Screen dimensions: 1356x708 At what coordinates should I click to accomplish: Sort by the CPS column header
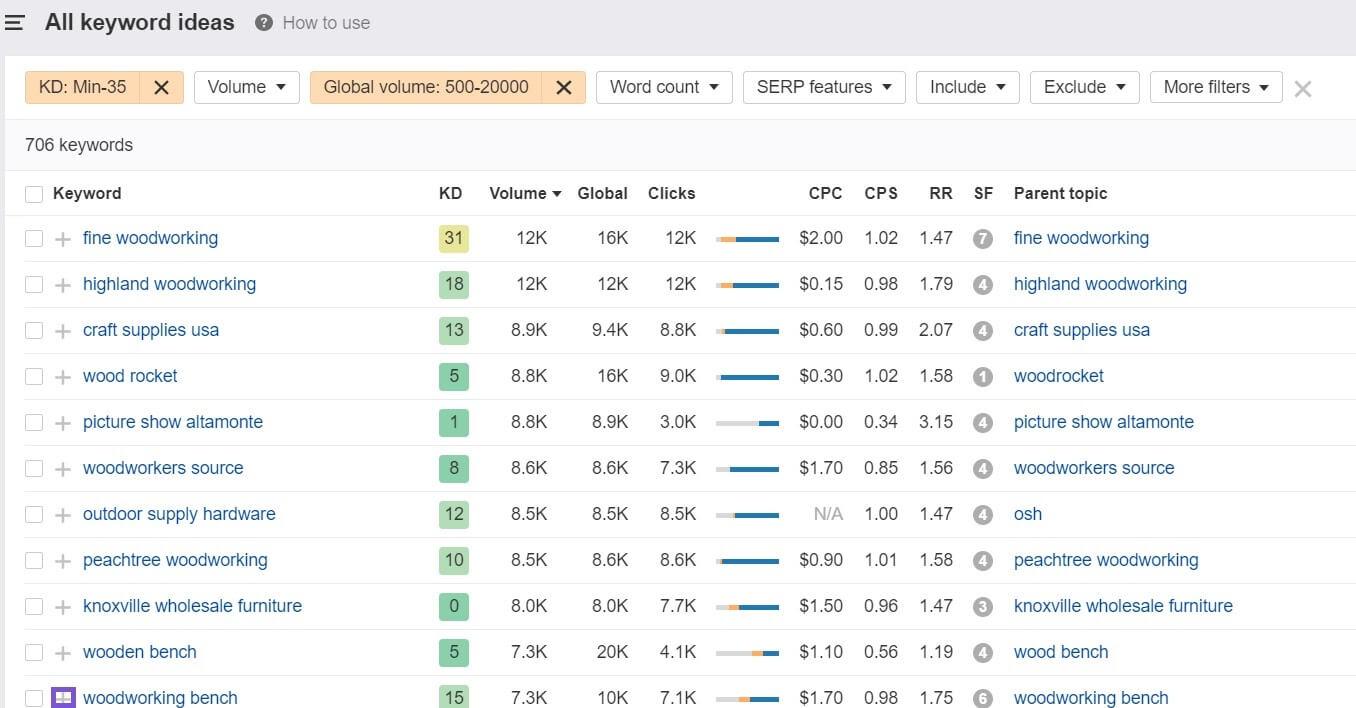pyautogui.click(x=881, y=194)
